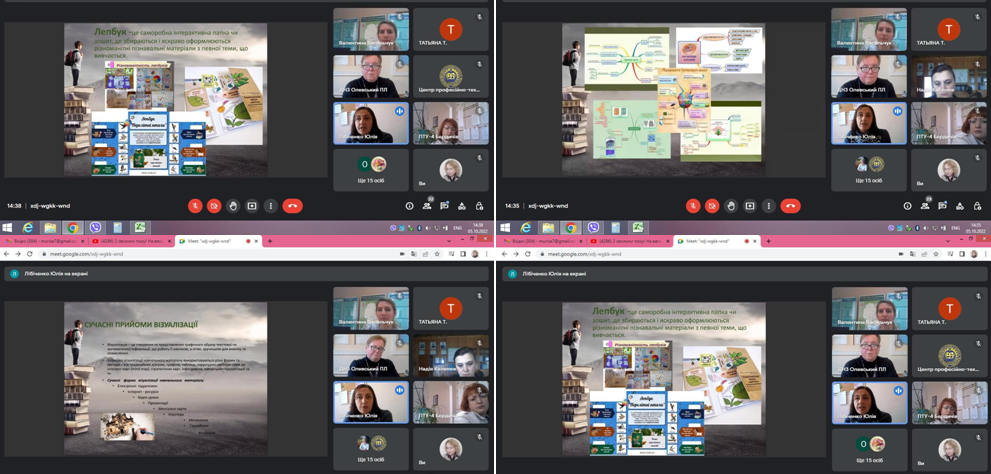Image resolution: width=991 pixels, height=474 pixels.
Task: Show the participants list in the 14:35 meeting
Action: pos(926,206)
